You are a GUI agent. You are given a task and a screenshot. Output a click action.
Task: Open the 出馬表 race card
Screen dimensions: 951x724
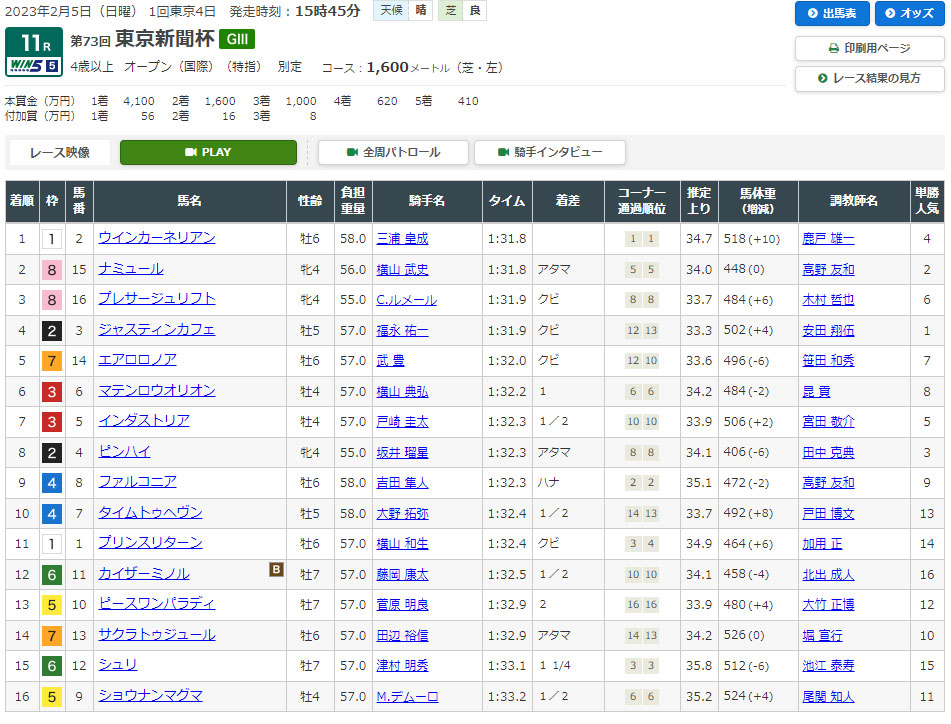point(832,13)
